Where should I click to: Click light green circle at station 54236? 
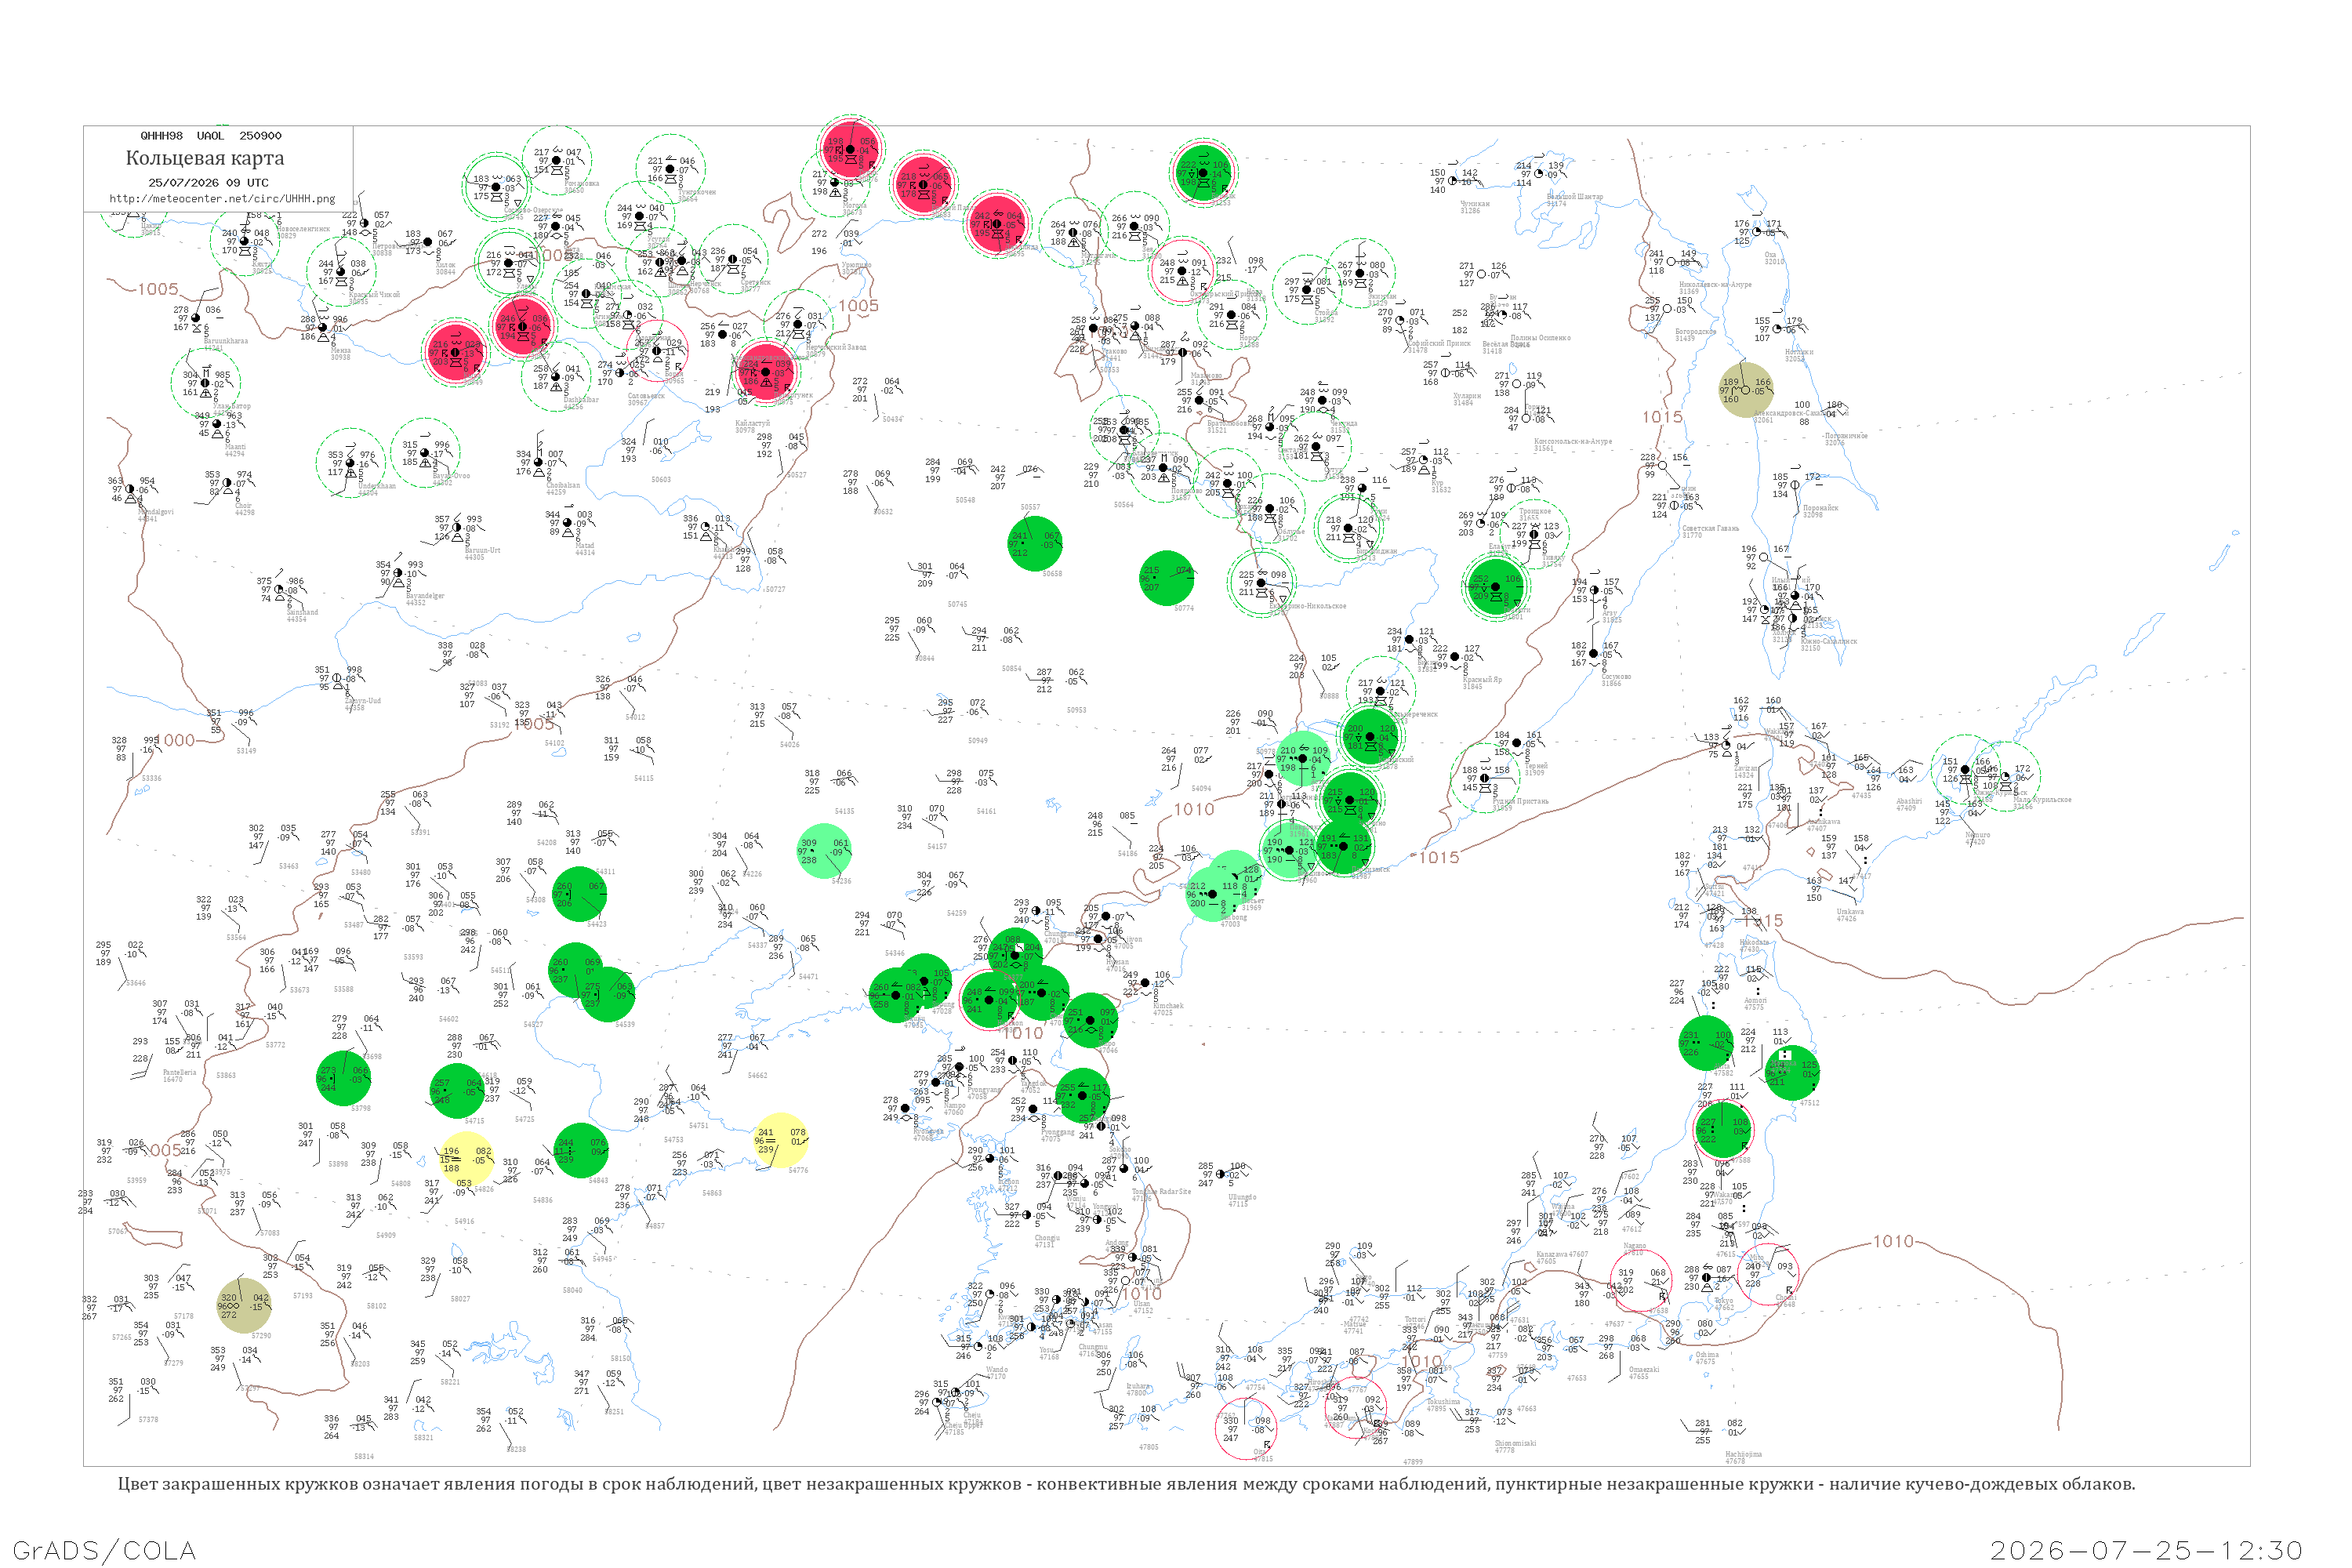(824, 851)
